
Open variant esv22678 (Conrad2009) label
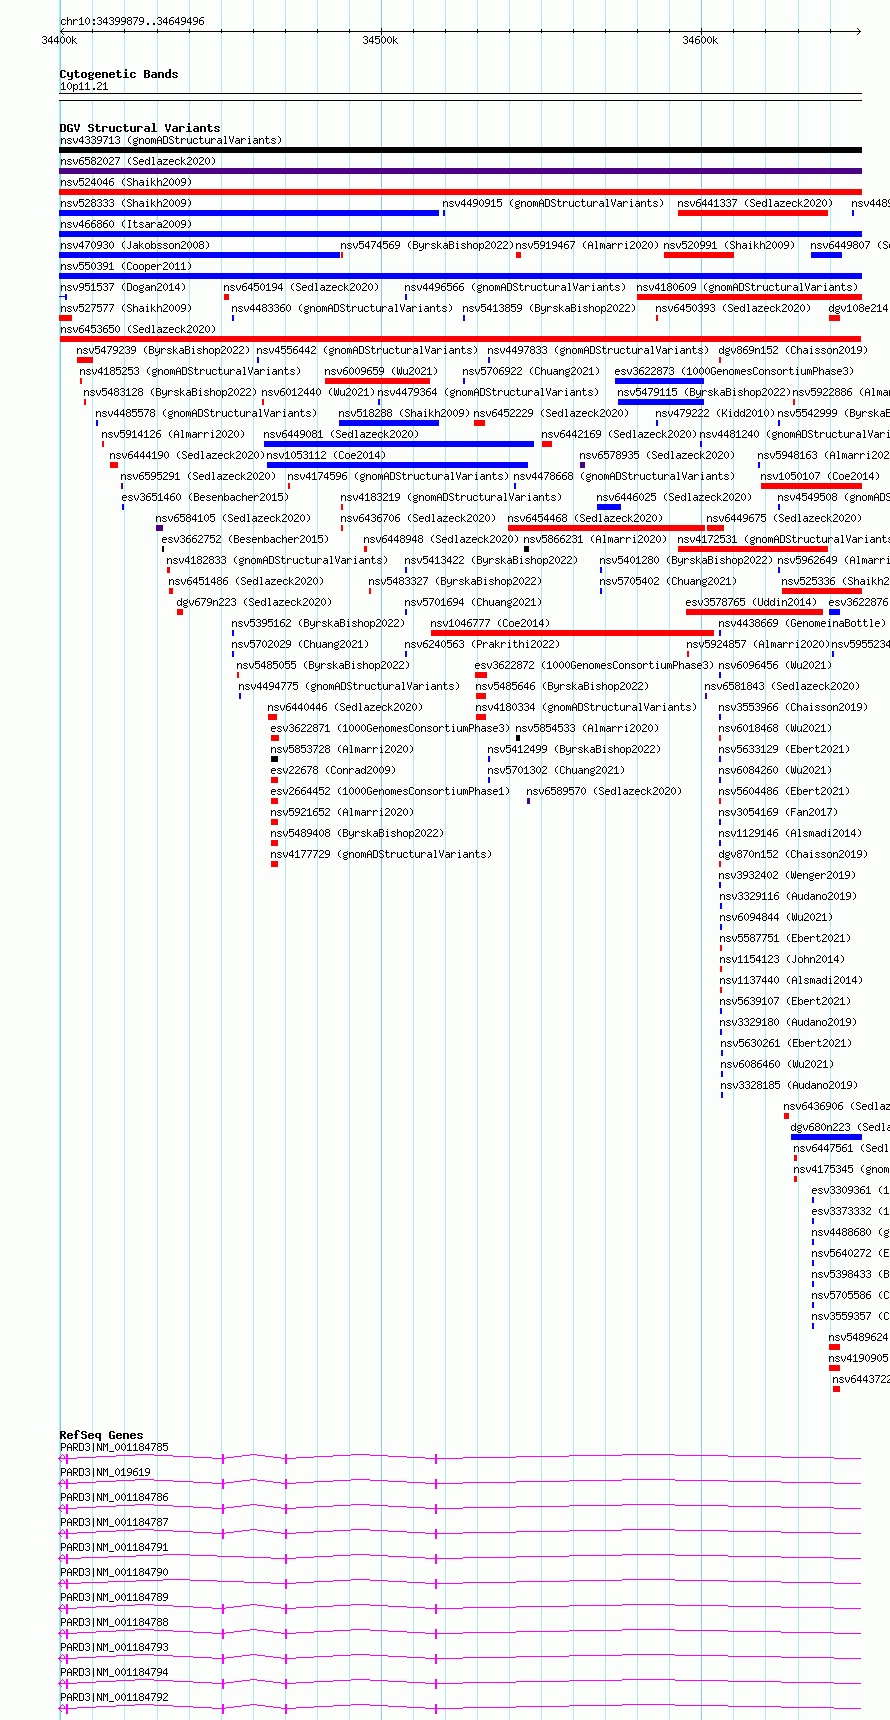(x=333, y=770)
